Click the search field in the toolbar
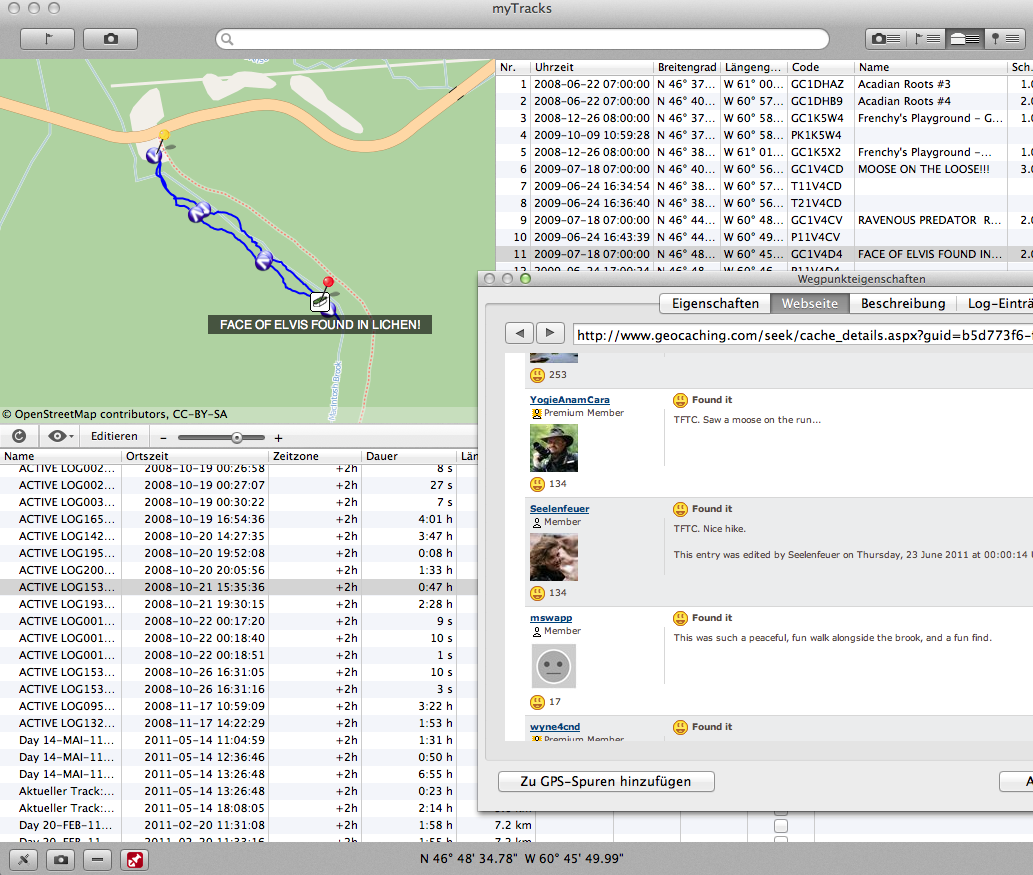Screen dimensions: 1033x875 (x=522, y=39)
